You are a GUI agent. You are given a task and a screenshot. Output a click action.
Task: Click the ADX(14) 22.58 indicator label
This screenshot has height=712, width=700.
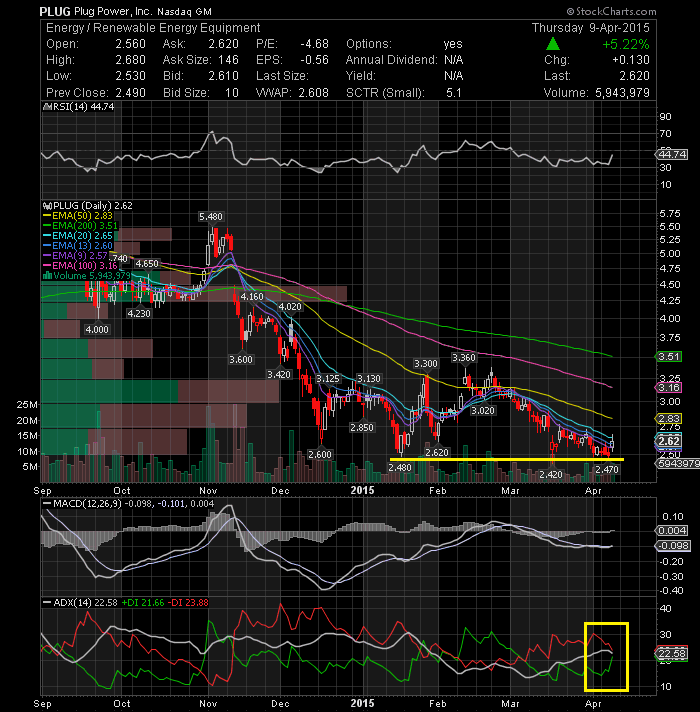(x=80, y=603)
